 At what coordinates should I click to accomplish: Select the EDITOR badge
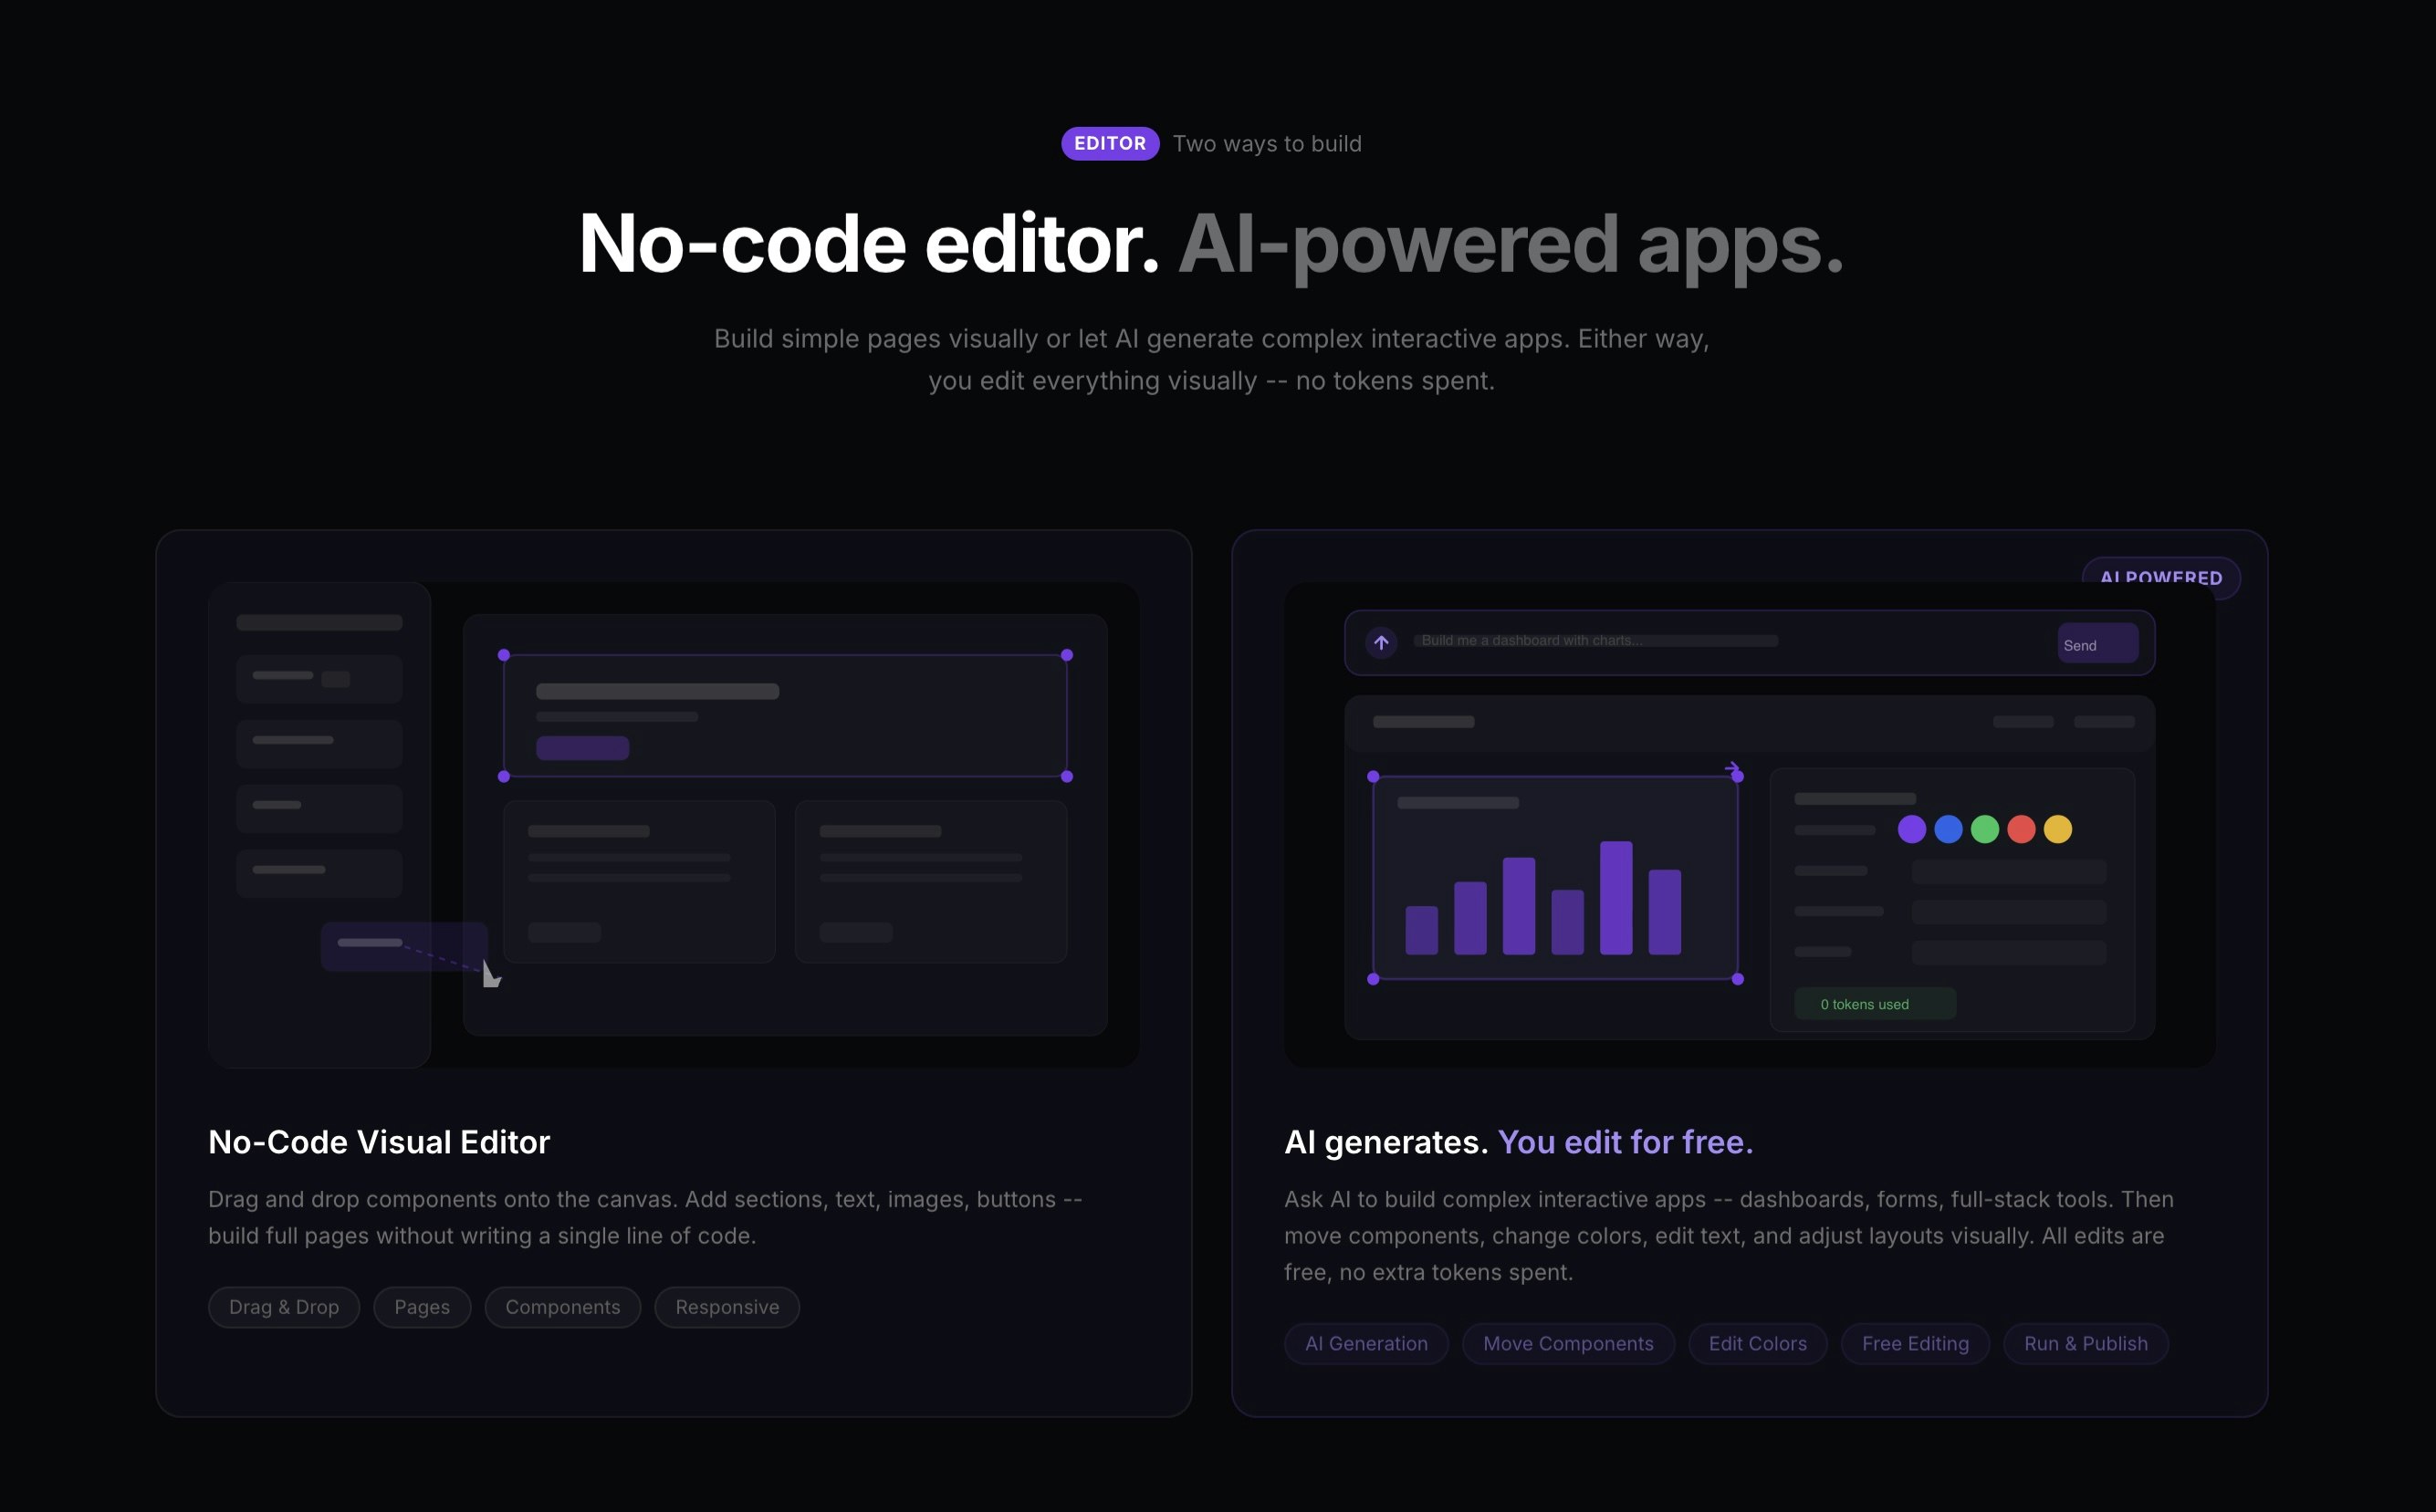tap(1109, 143)
